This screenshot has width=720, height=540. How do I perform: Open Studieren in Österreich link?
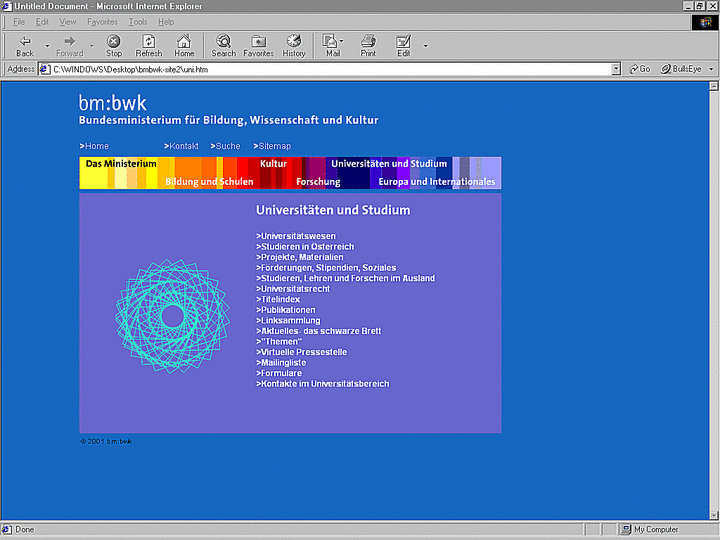pyautogui.click(x=305, y=247)
